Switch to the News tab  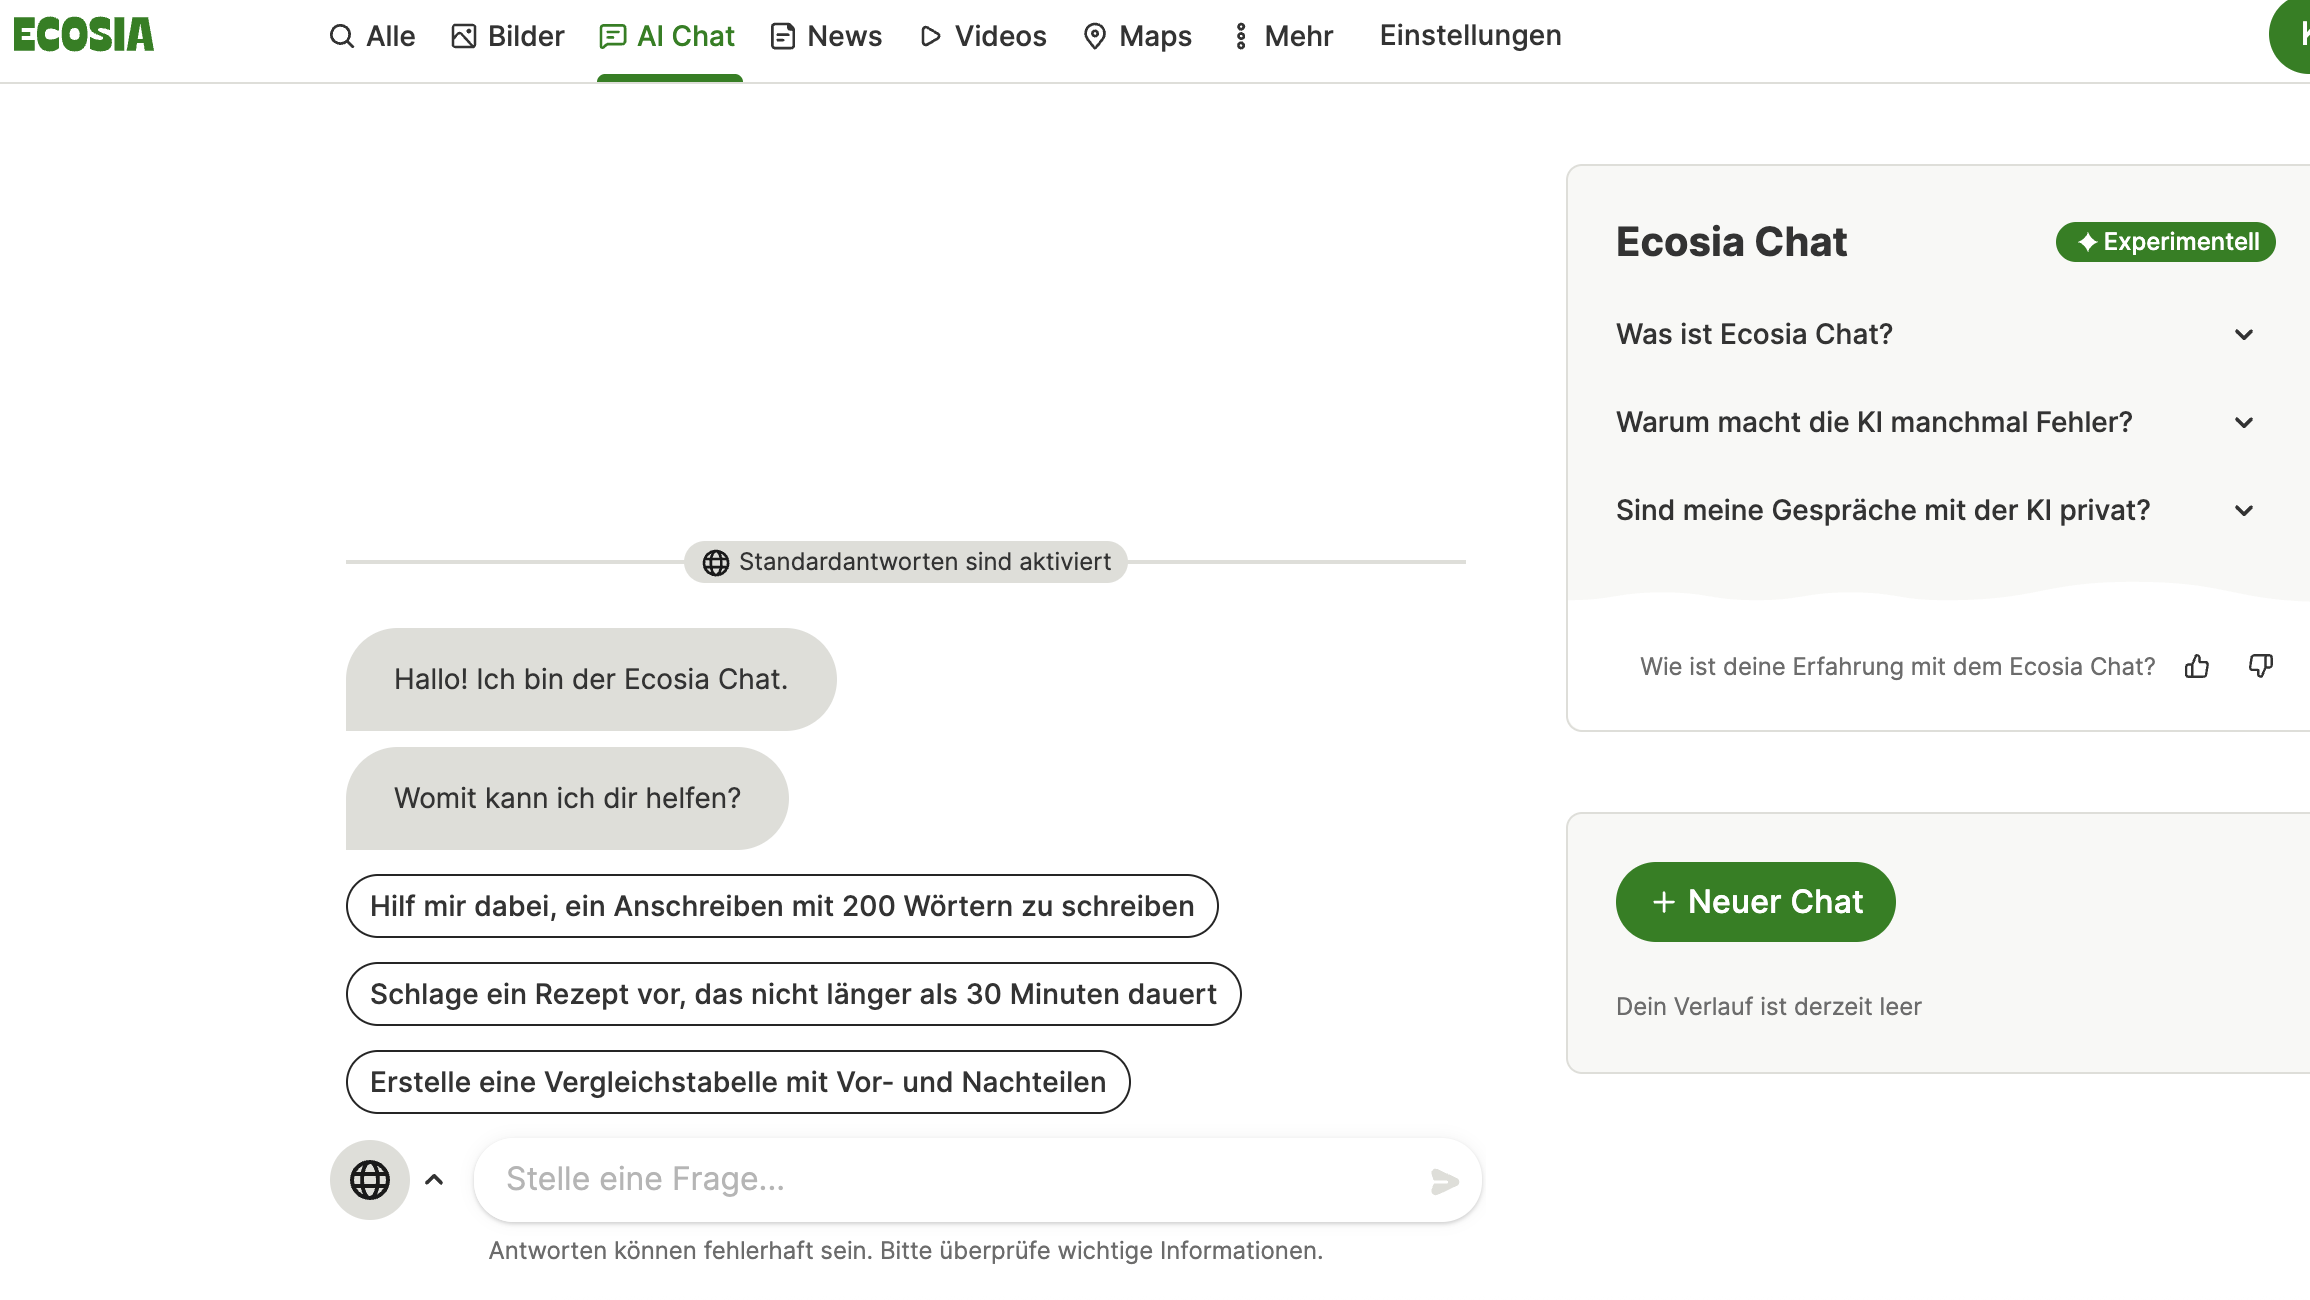click(x=826, y=36)
